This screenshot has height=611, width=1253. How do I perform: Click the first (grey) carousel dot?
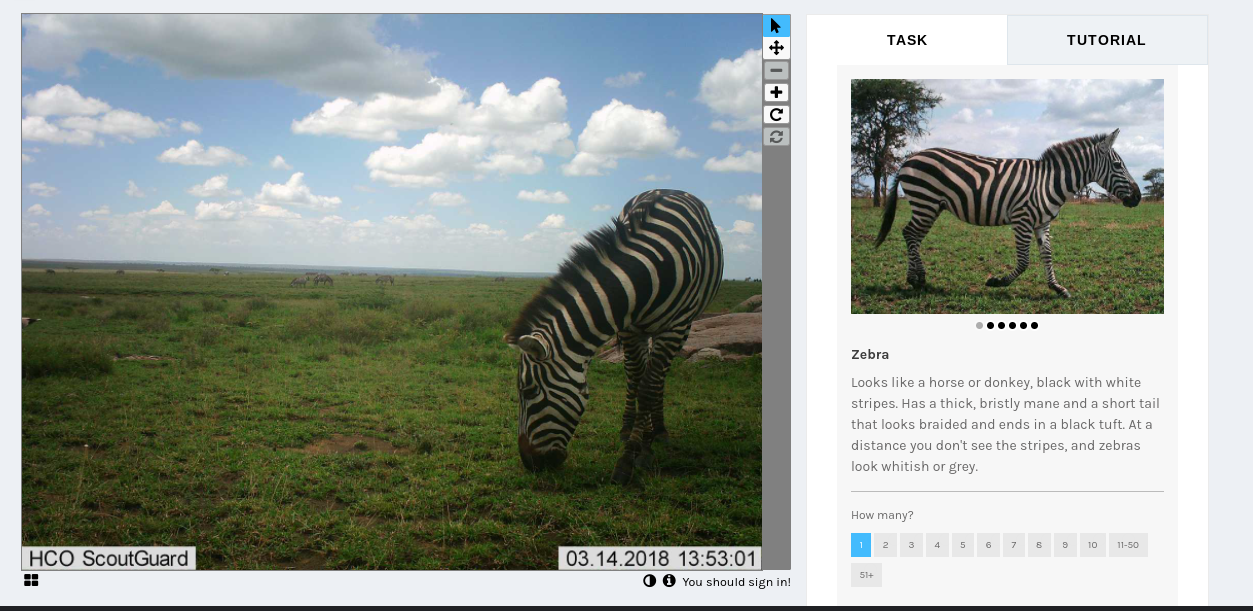(980, 325)
